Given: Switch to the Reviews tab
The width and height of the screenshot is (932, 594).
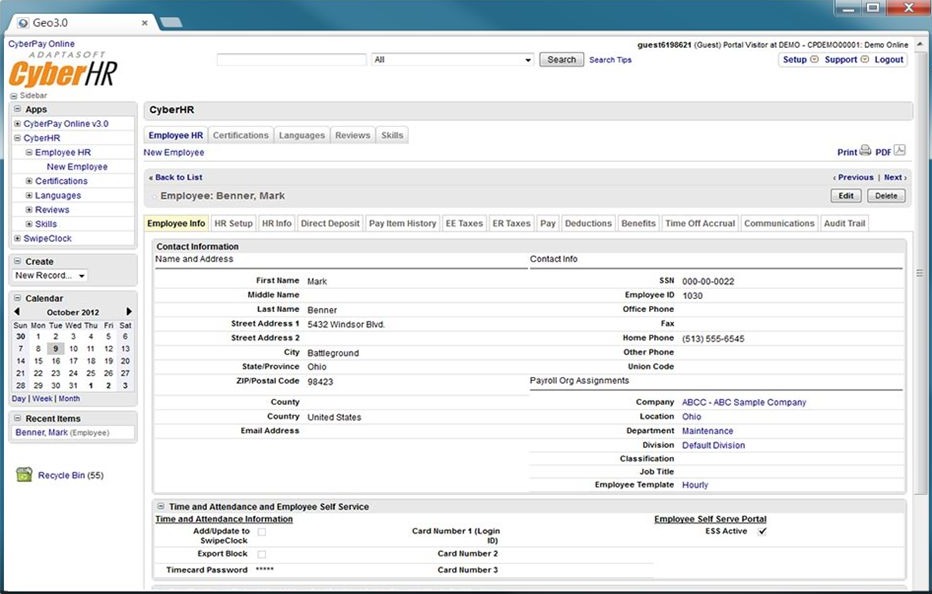Looking at the screenshot, I should pos(352,136).
